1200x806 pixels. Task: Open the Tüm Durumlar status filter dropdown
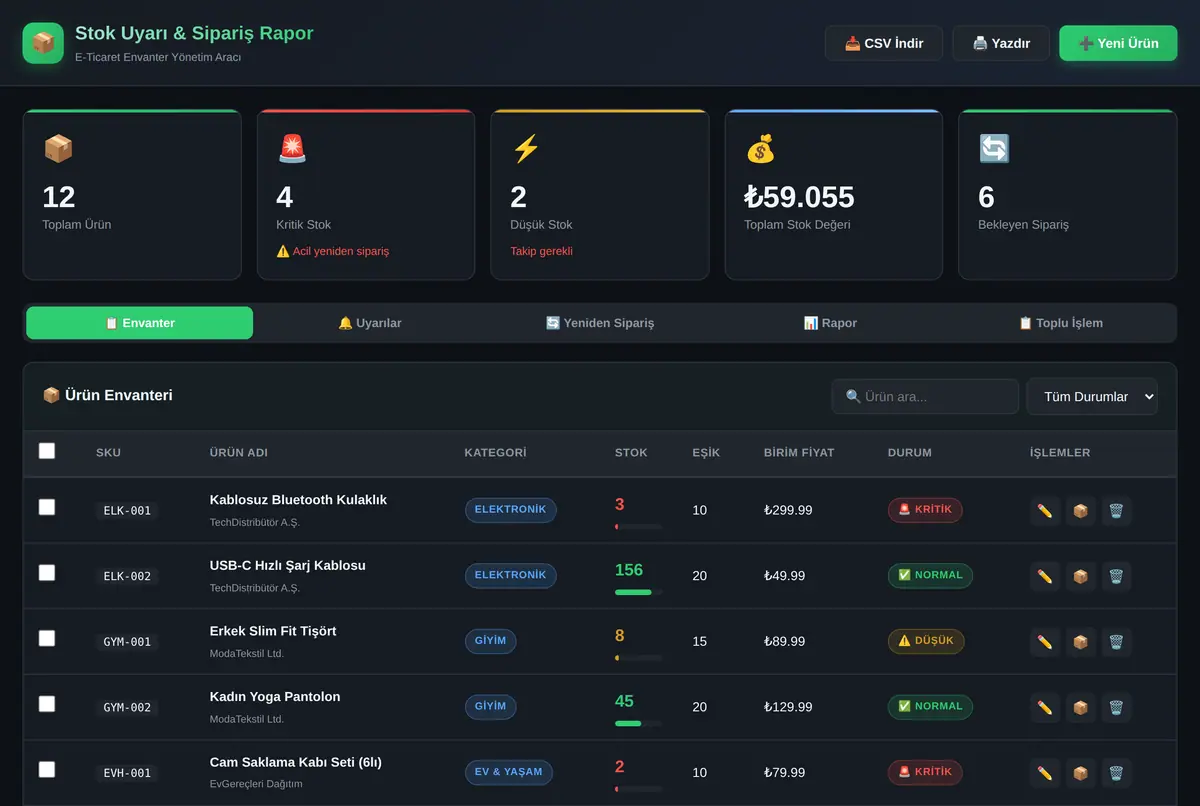click(x=1092, y=397)
